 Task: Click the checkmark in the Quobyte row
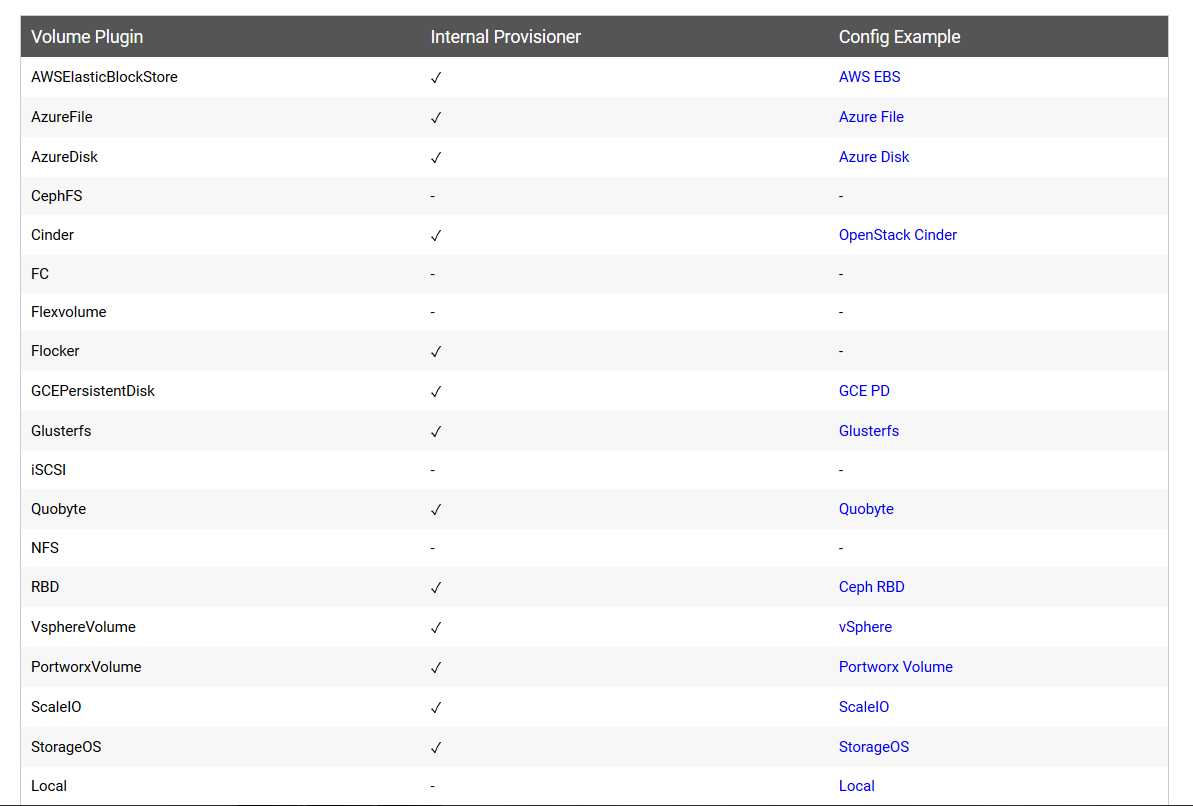coord(436,510)
